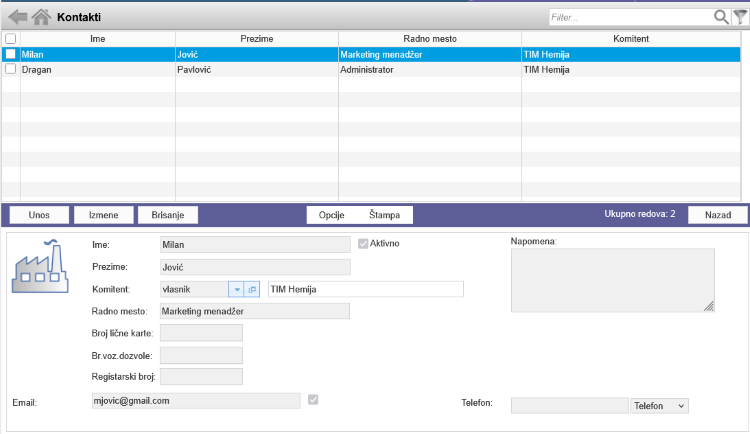The height and width of the screenshot is (434, 750).
Task: Expand the Komitent vlasnik dropdown arrow
Action: (x=237, y=289)
